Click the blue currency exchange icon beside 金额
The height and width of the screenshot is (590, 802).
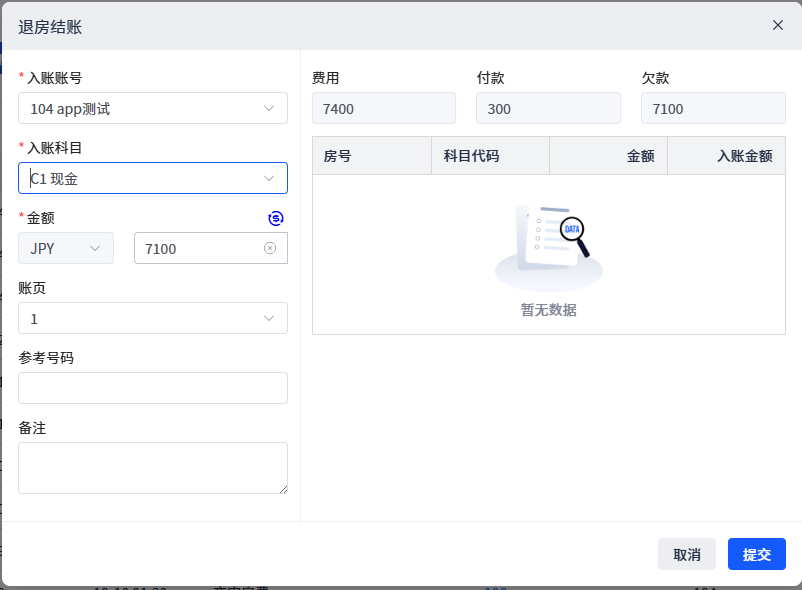(x=276, y=218)
